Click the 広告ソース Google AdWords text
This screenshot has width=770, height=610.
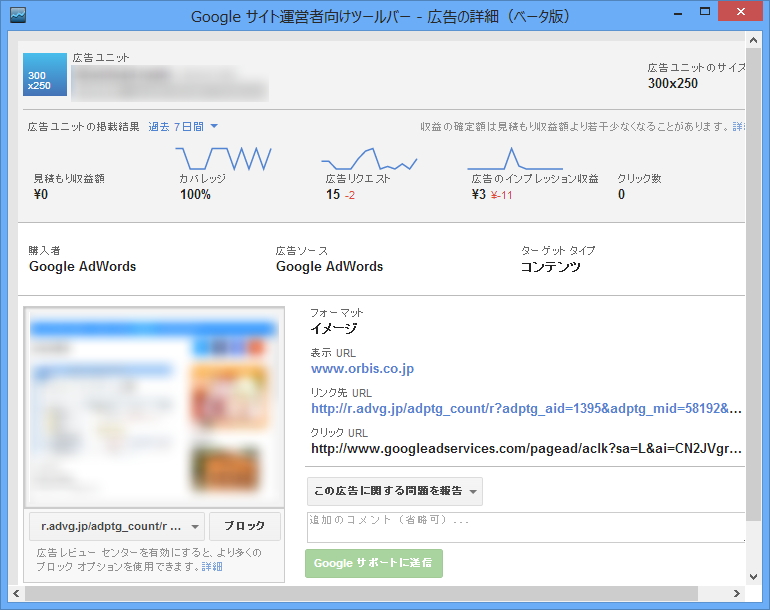point(330,266)
